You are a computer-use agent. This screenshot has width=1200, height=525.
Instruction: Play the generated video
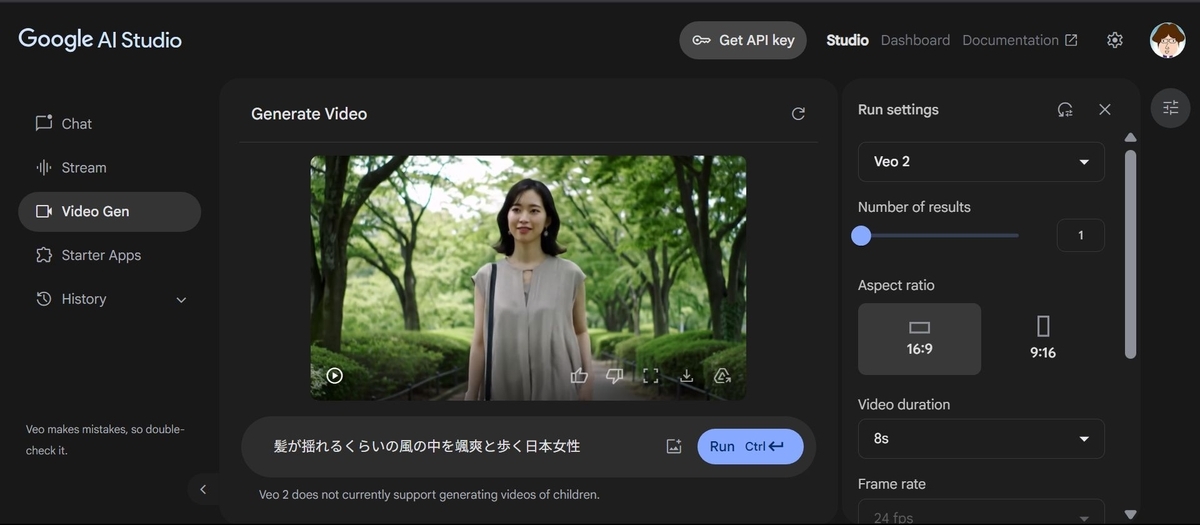click(x=334, y=376)
